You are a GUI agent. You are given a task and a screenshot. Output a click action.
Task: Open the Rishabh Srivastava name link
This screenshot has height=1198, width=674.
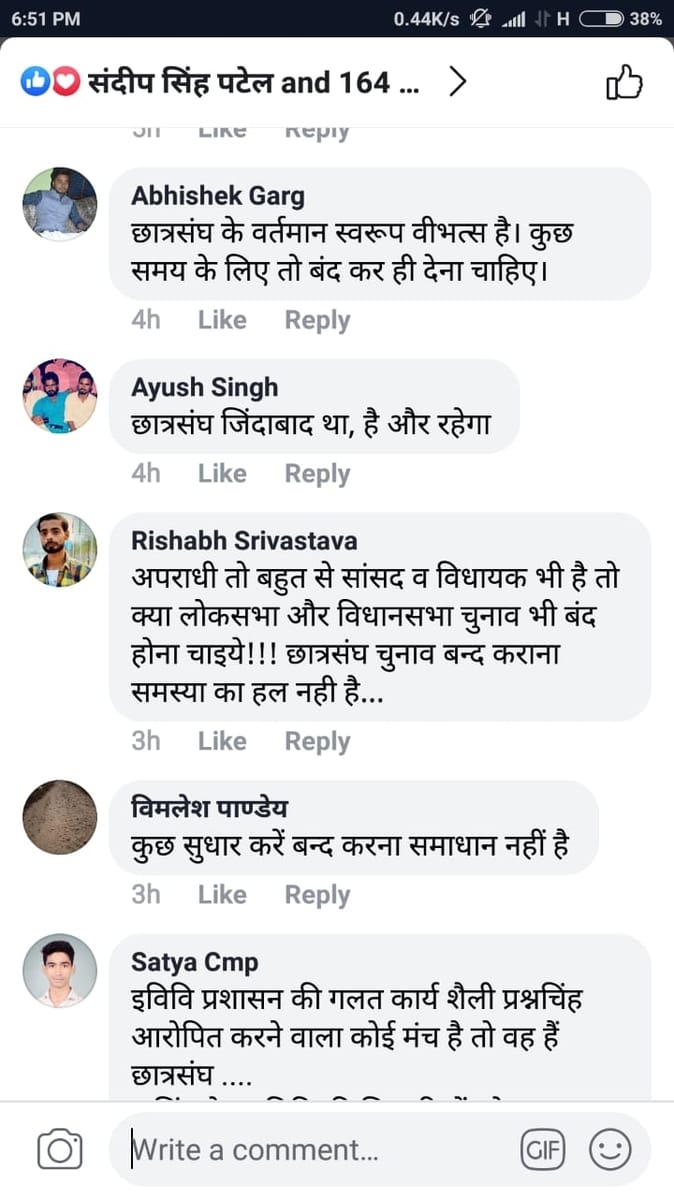pyautogui.click(x=244, y=540)
